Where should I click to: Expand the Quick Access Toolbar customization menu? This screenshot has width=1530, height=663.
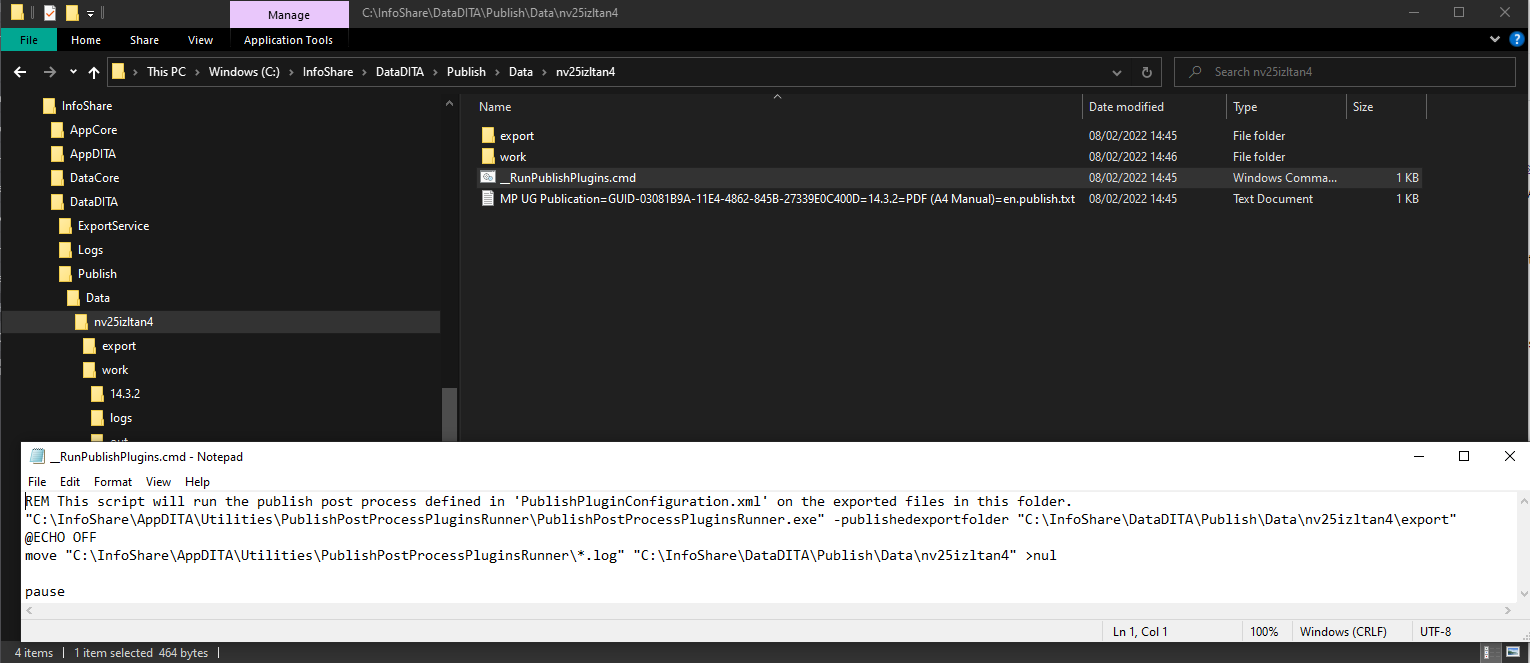click(x=90, y=13)
